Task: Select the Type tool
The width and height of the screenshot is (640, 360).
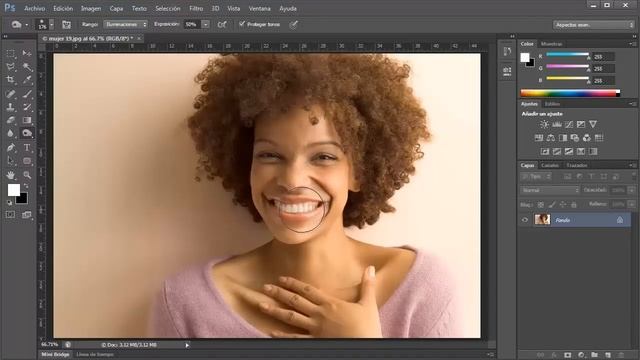Action: (27, 147)
